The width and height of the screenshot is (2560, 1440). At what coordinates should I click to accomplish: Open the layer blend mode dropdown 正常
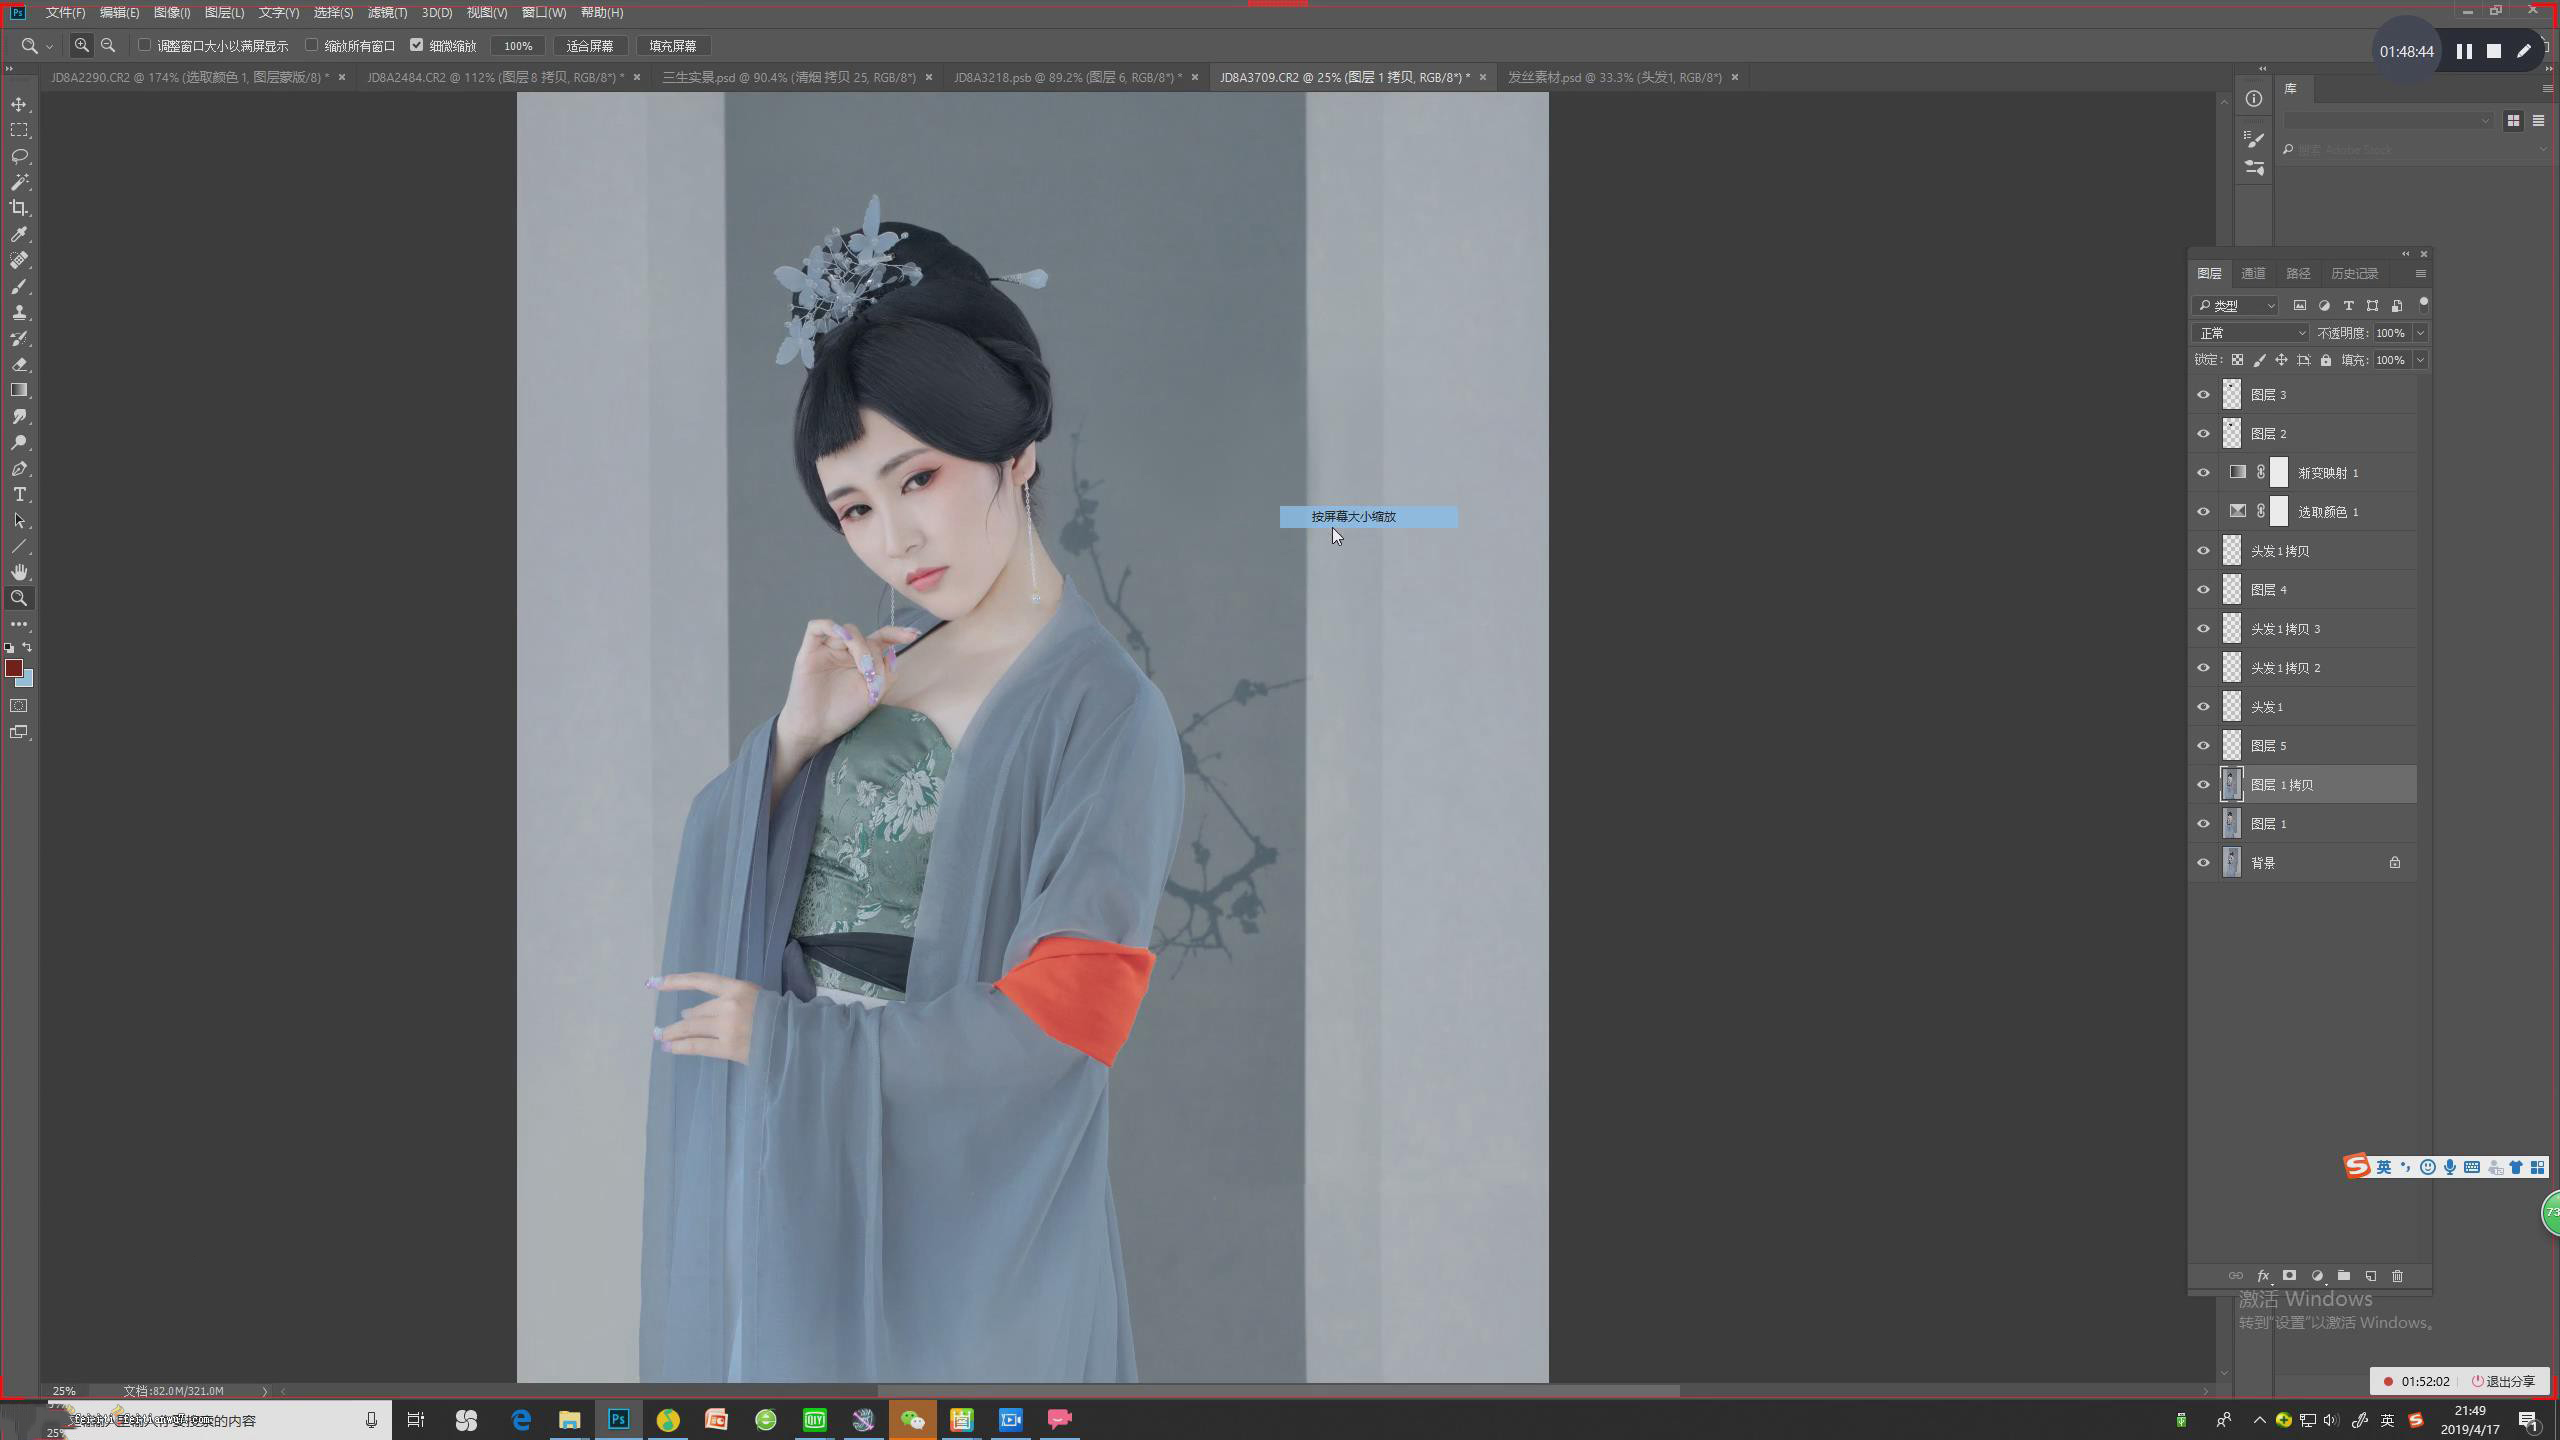coord(2250,333)
